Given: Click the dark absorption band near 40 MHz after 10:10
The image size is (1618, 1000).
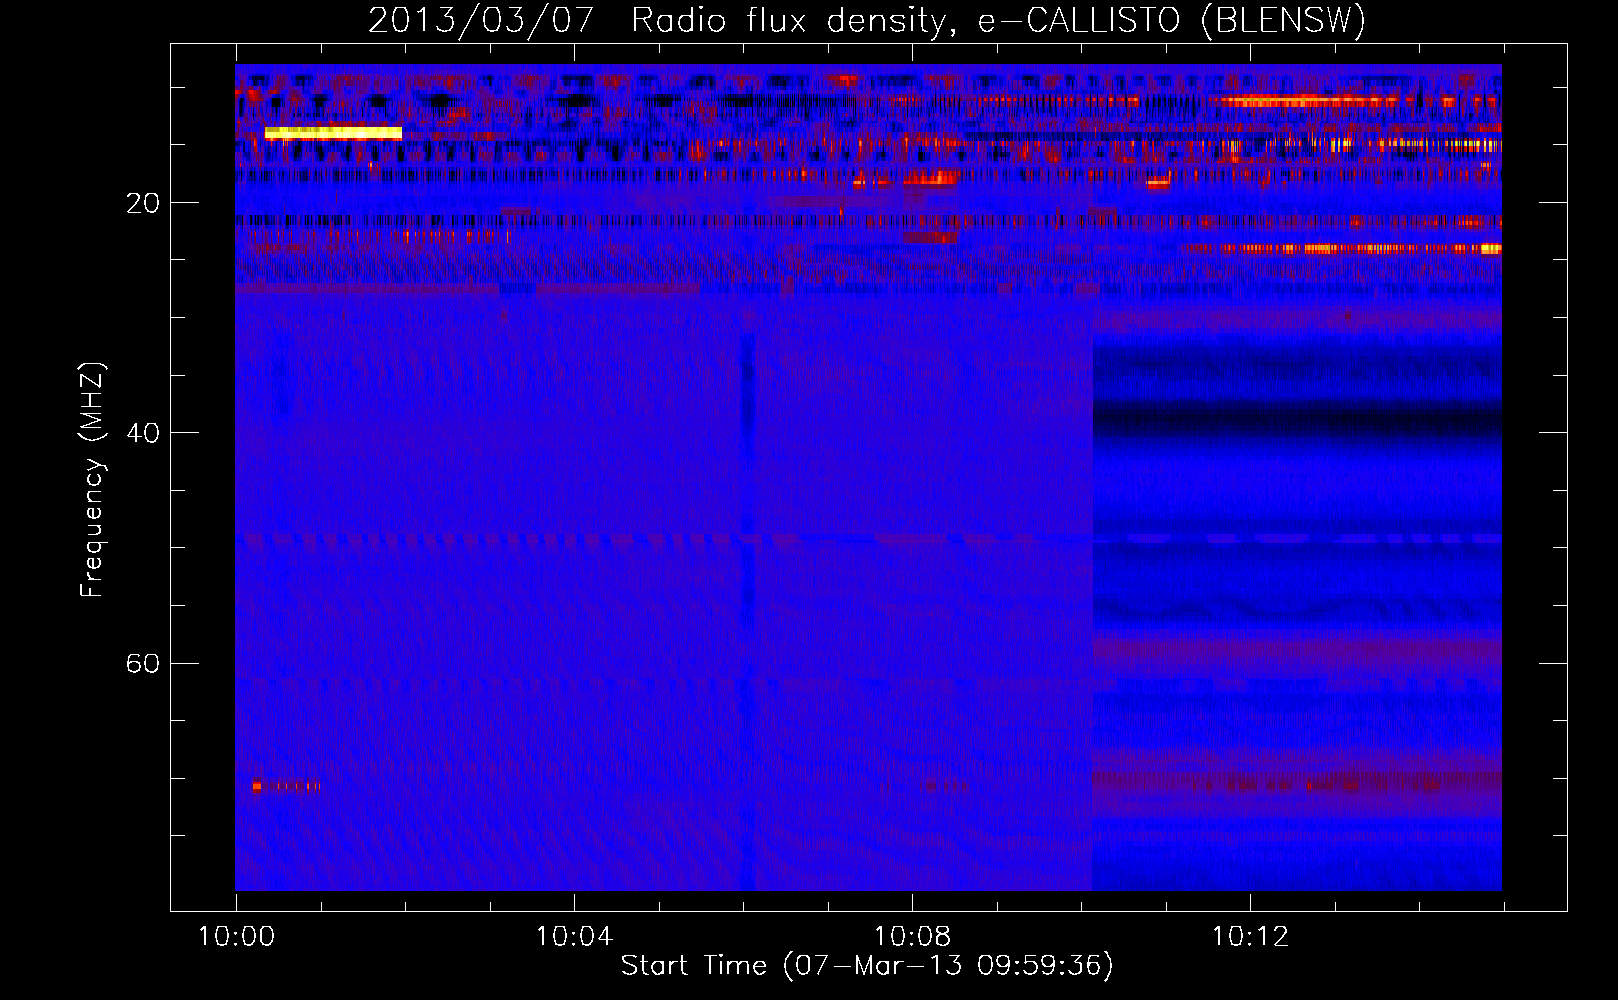Looking at the screenshot, I should [x=1297, y=418].
